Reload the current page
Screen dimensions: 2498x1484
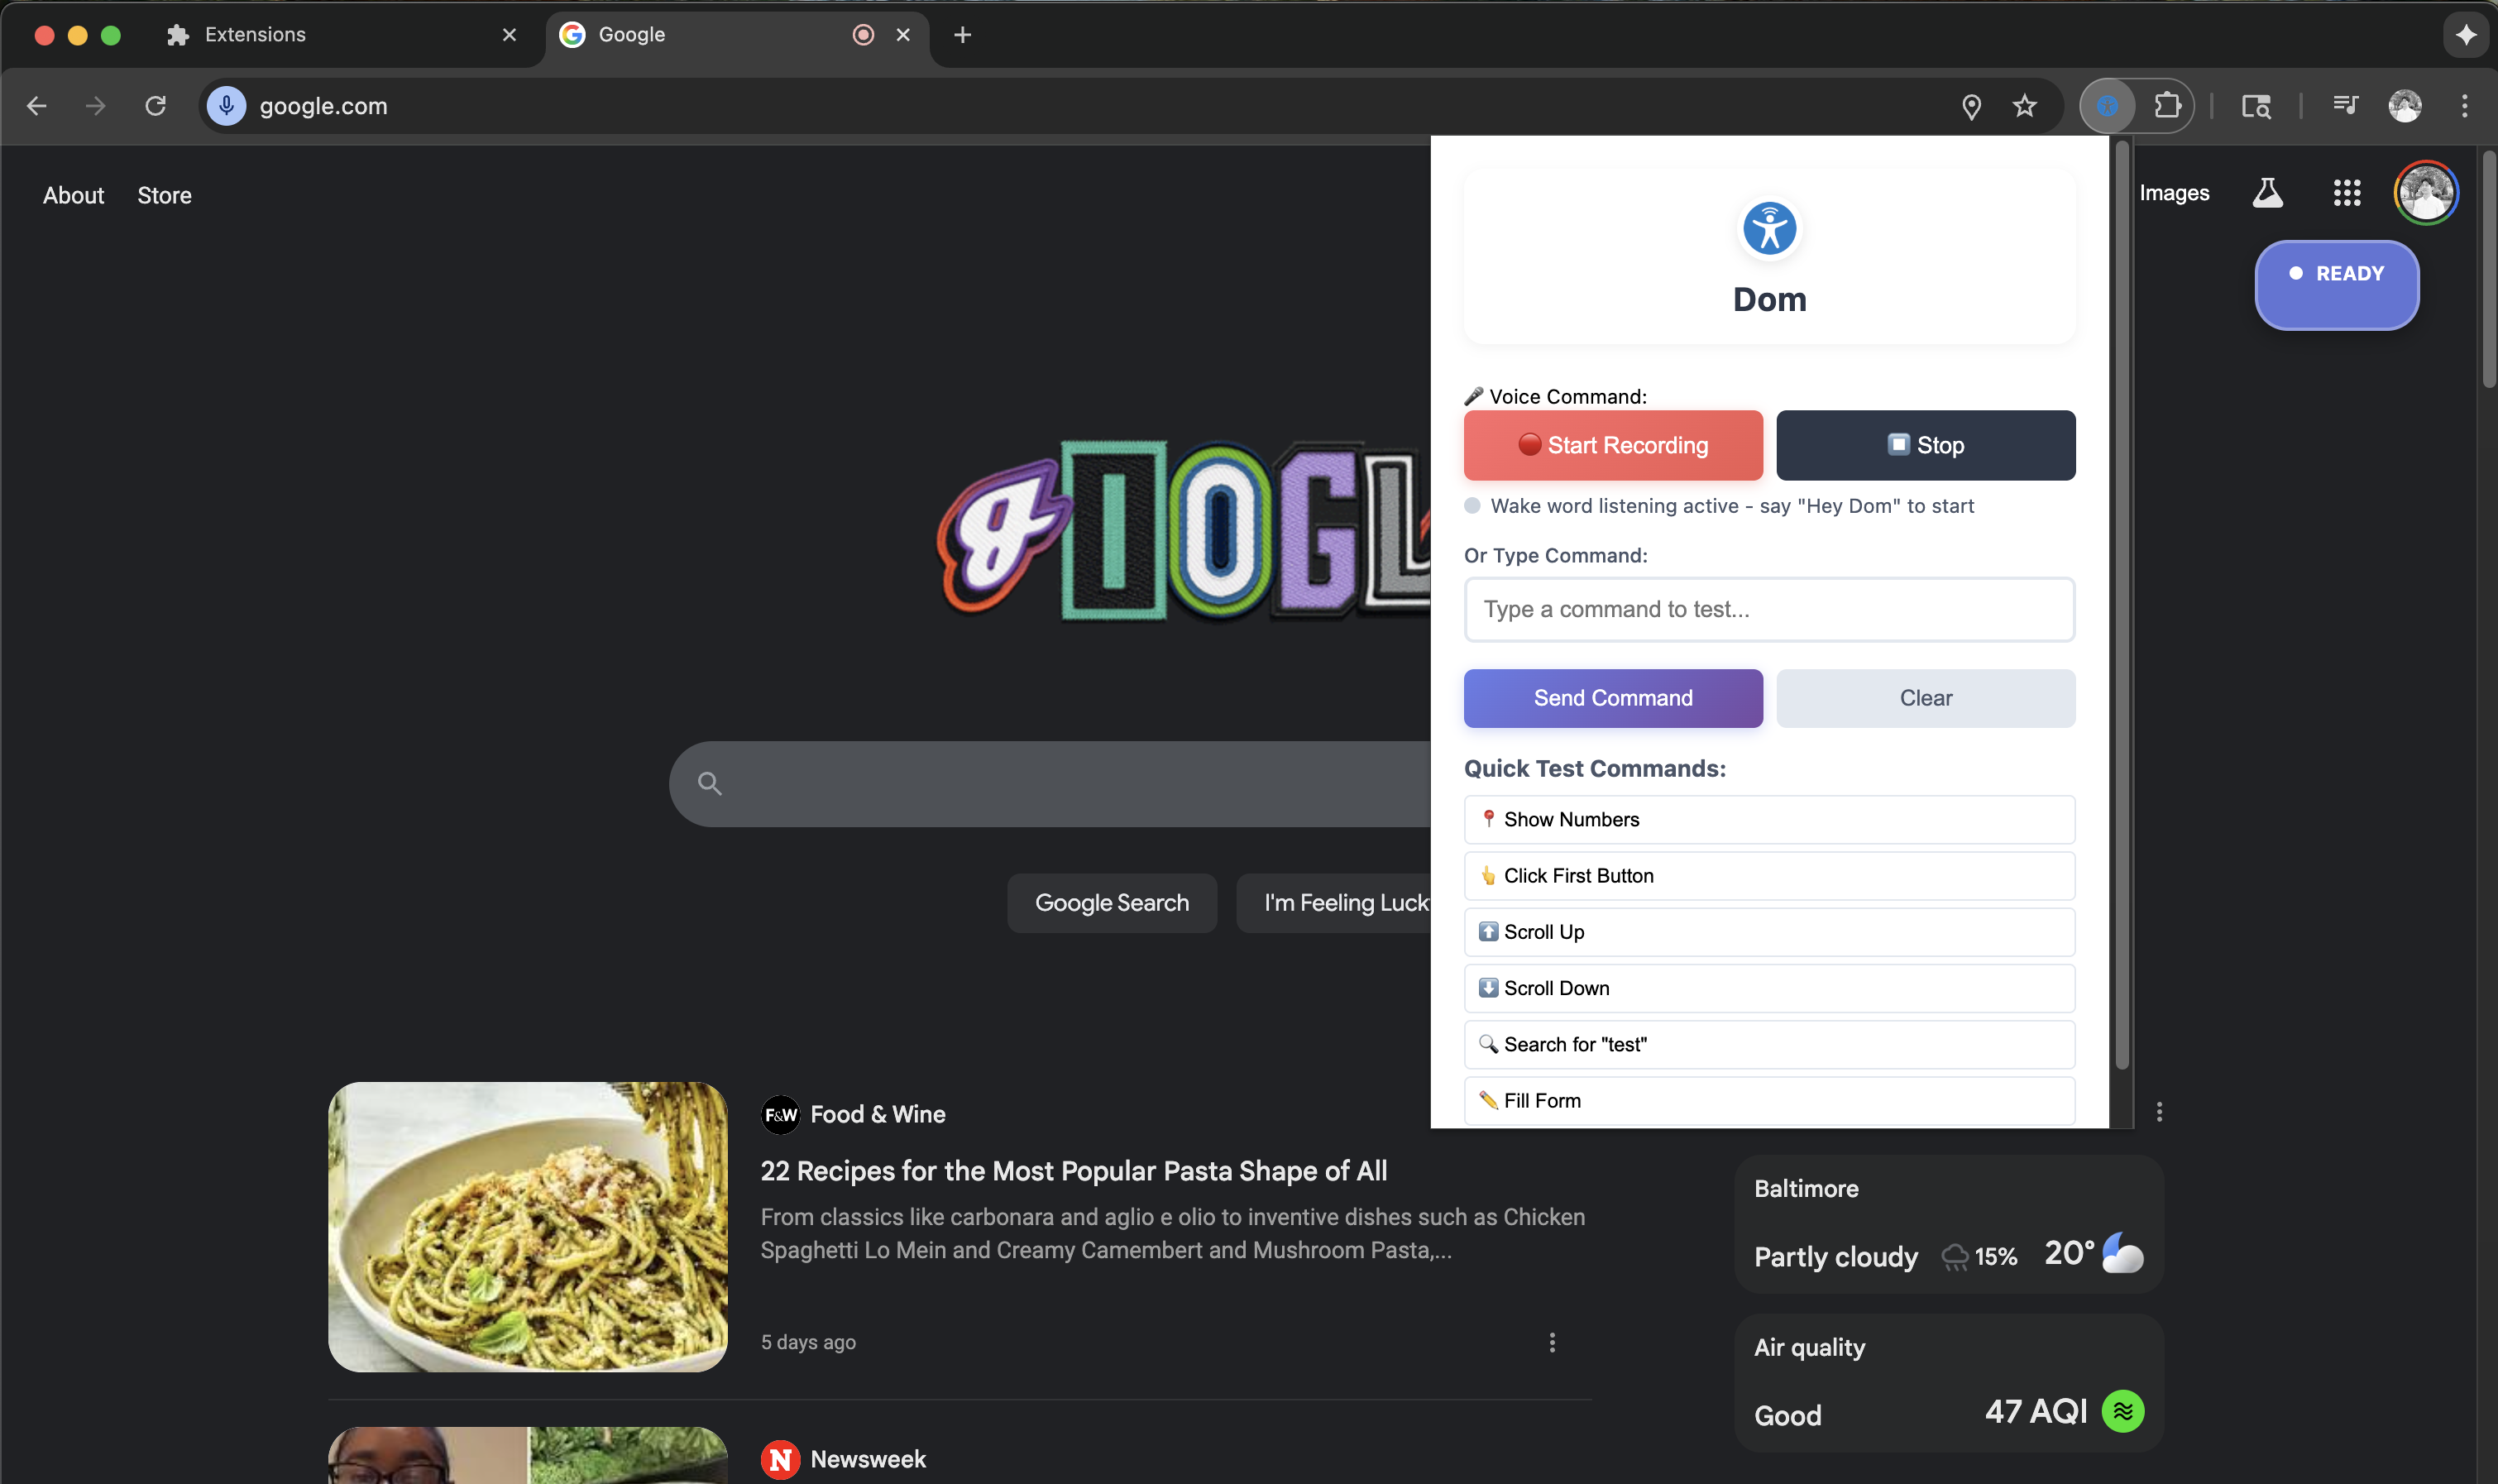click(x=155, y=105)
